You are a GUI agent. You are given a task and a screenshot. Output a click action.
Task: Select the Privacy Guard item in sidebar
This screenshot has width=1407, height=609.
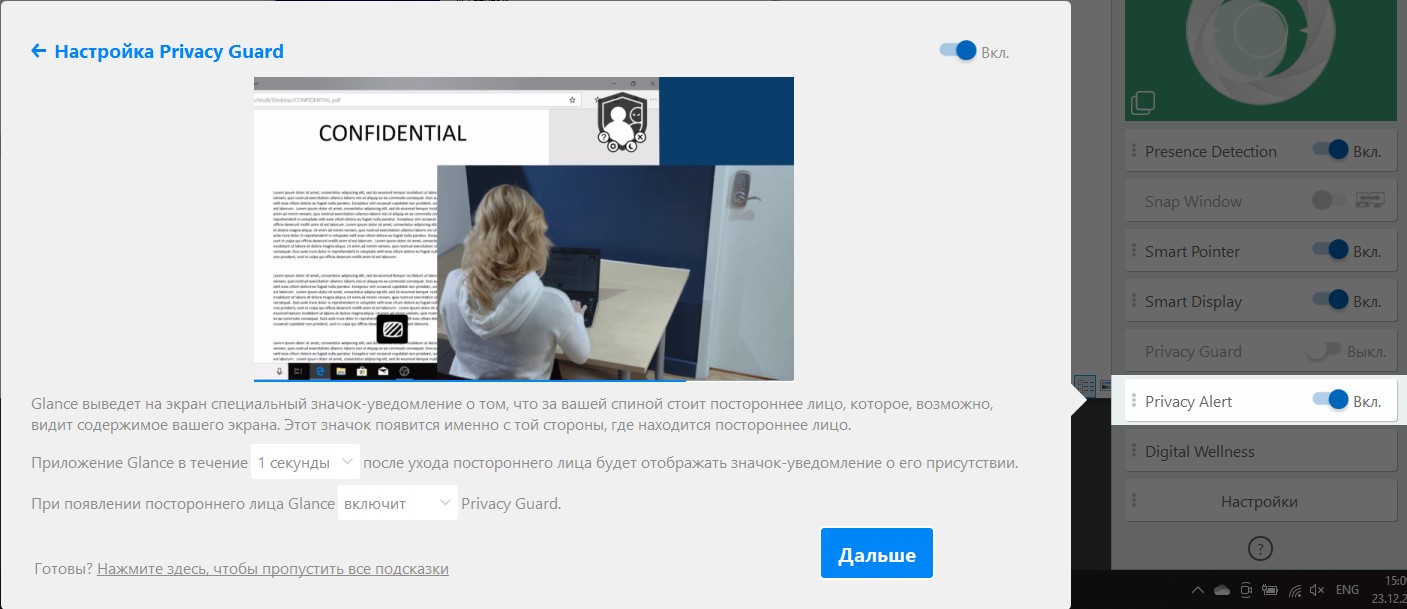click(x=1261, y=351)
